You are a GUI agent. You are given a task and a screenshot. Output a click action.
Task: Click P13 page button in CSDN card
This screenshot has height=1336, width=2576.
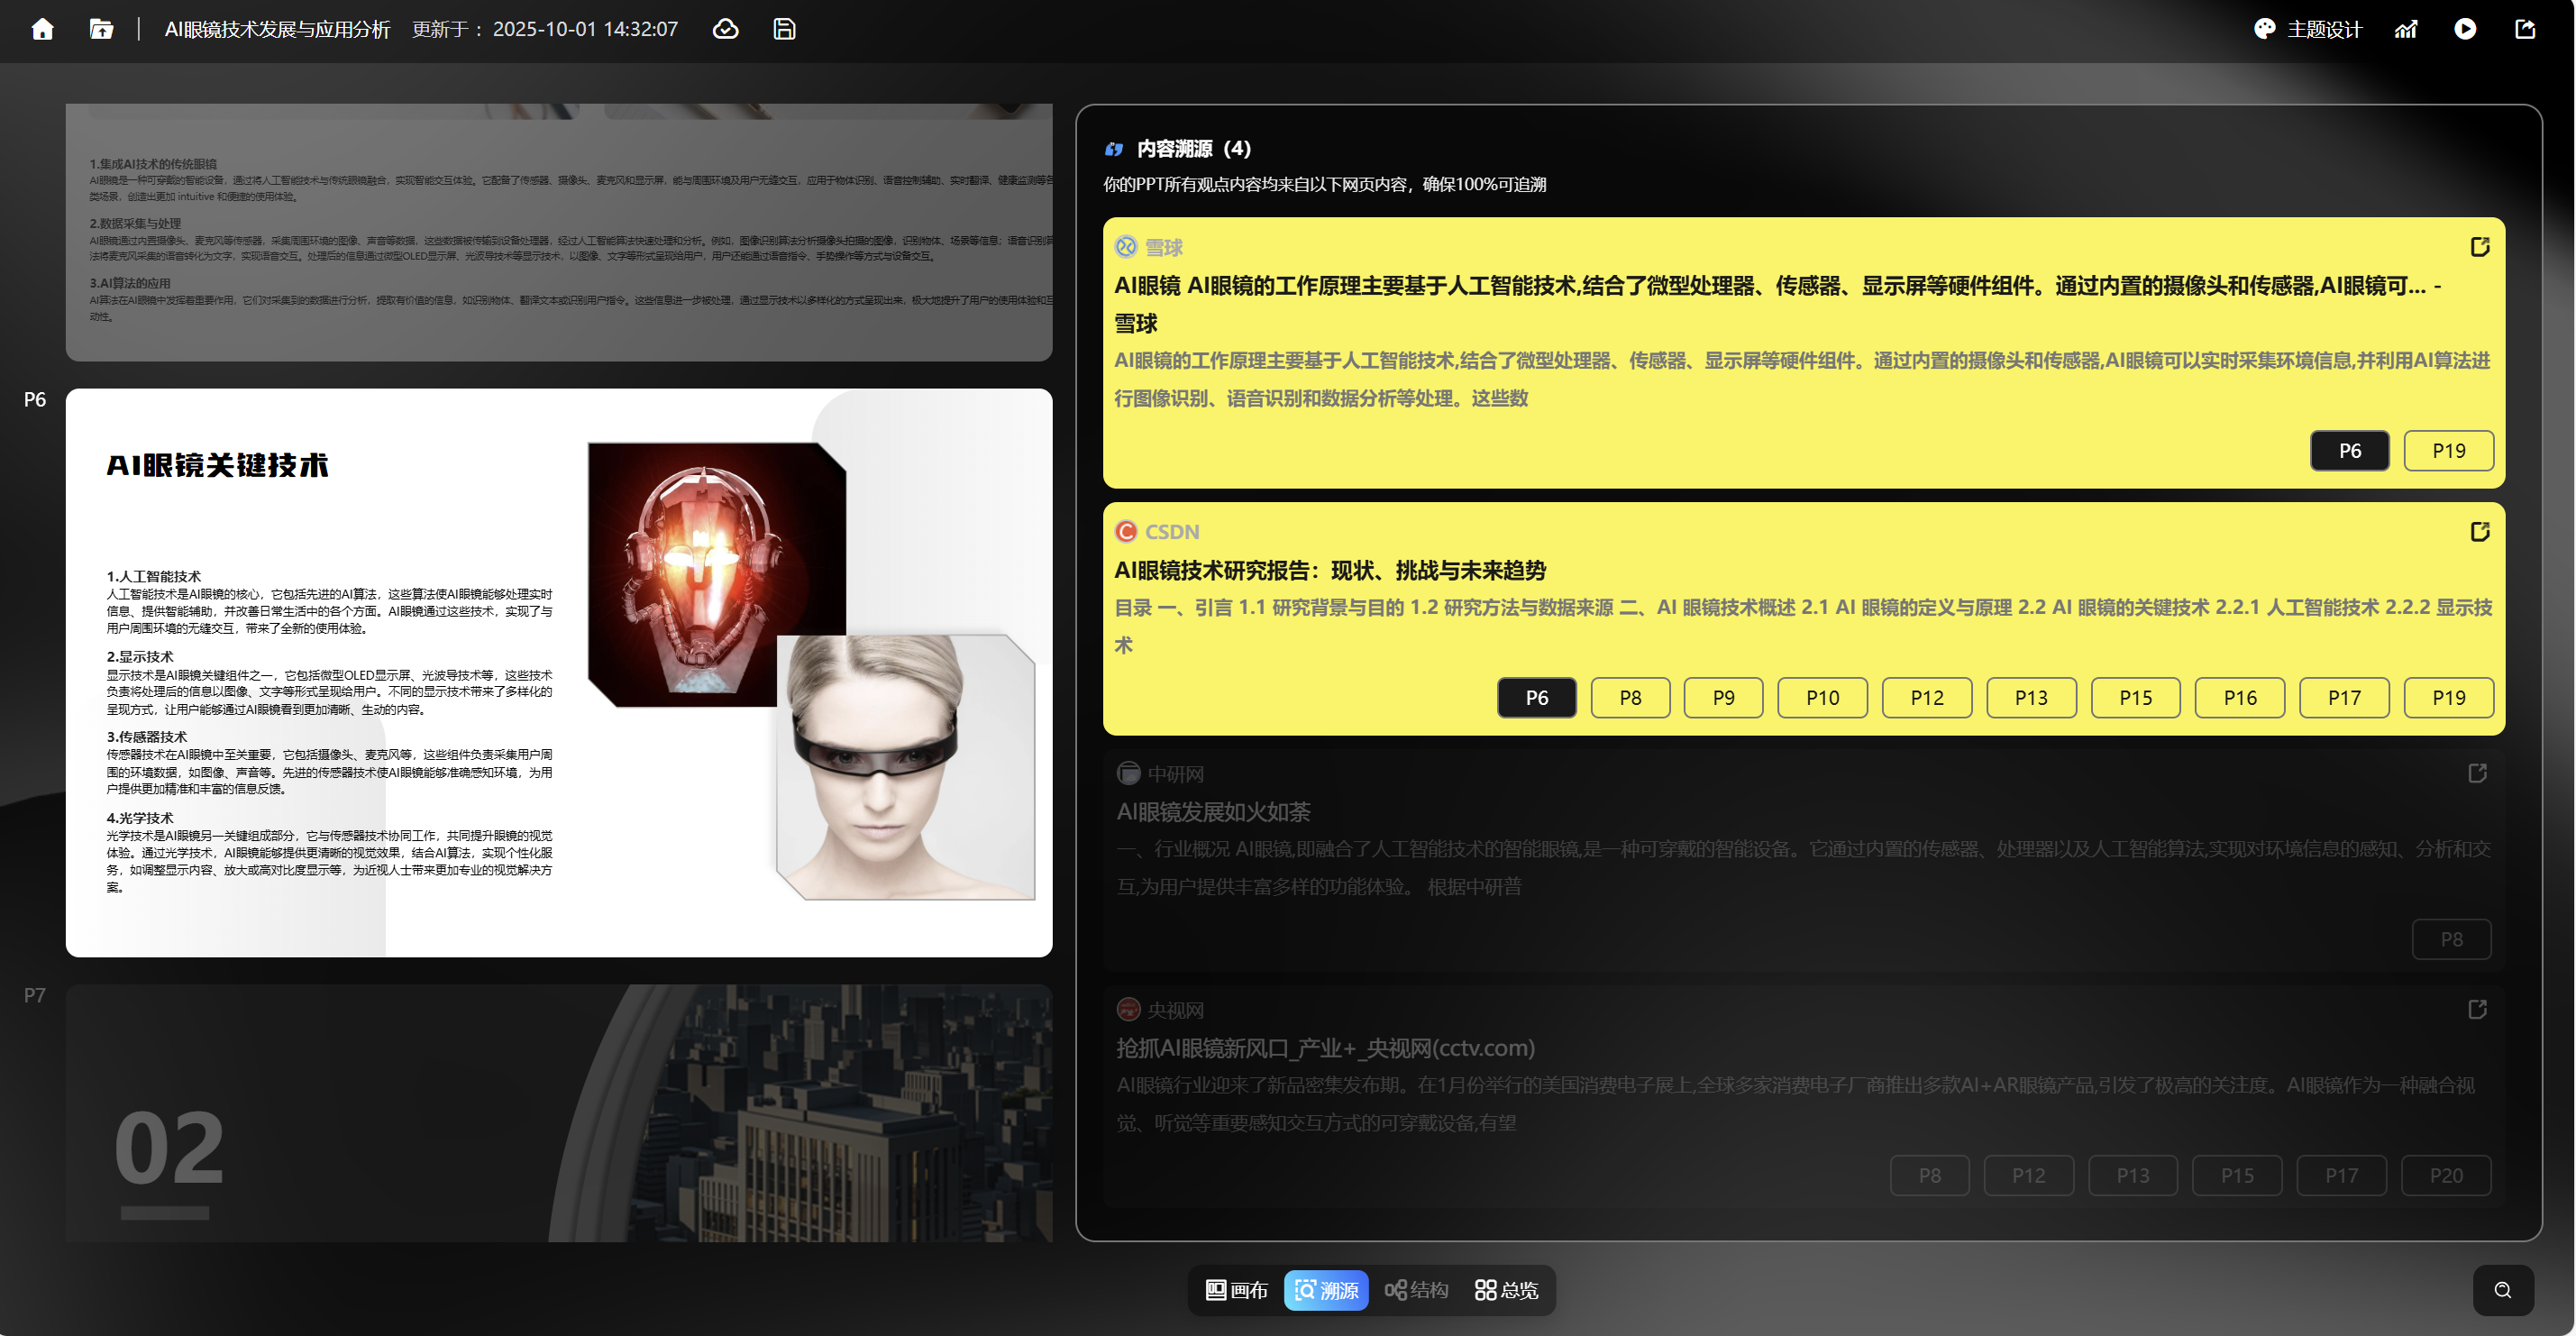2030,697
